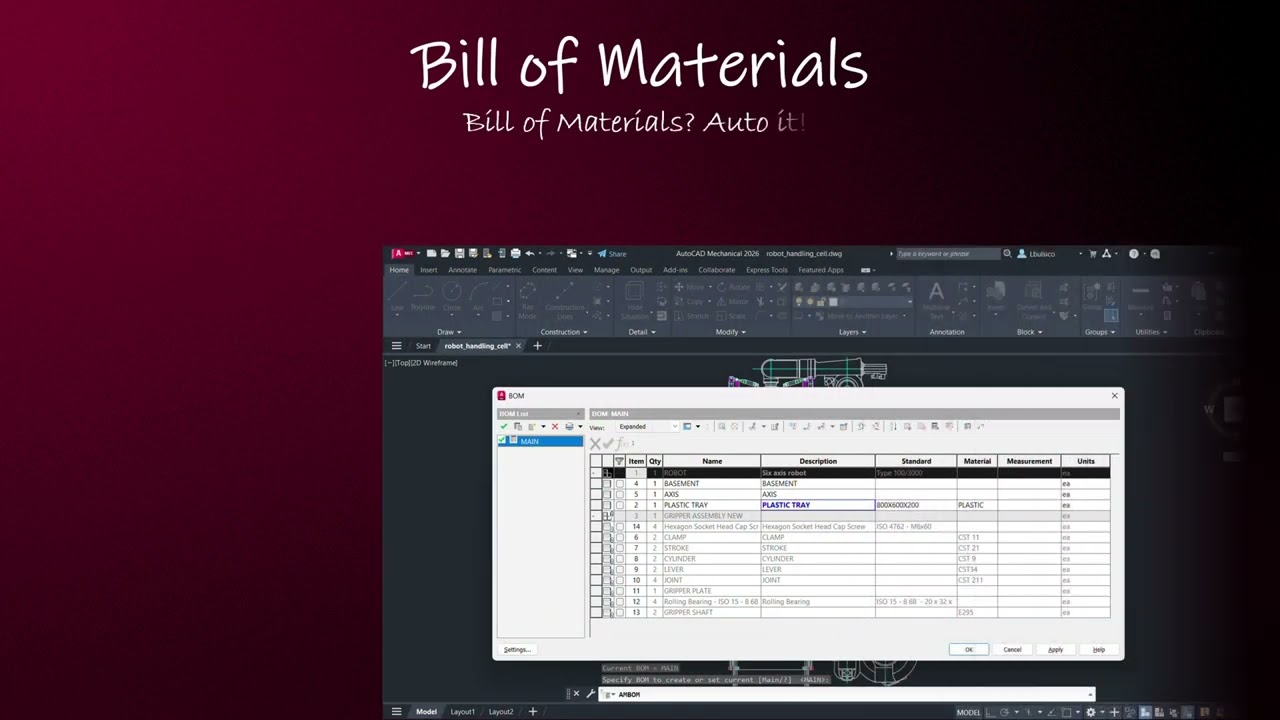Expand the Draw panel dropdown
This screenshot has height=720, width=1280.
448,332
